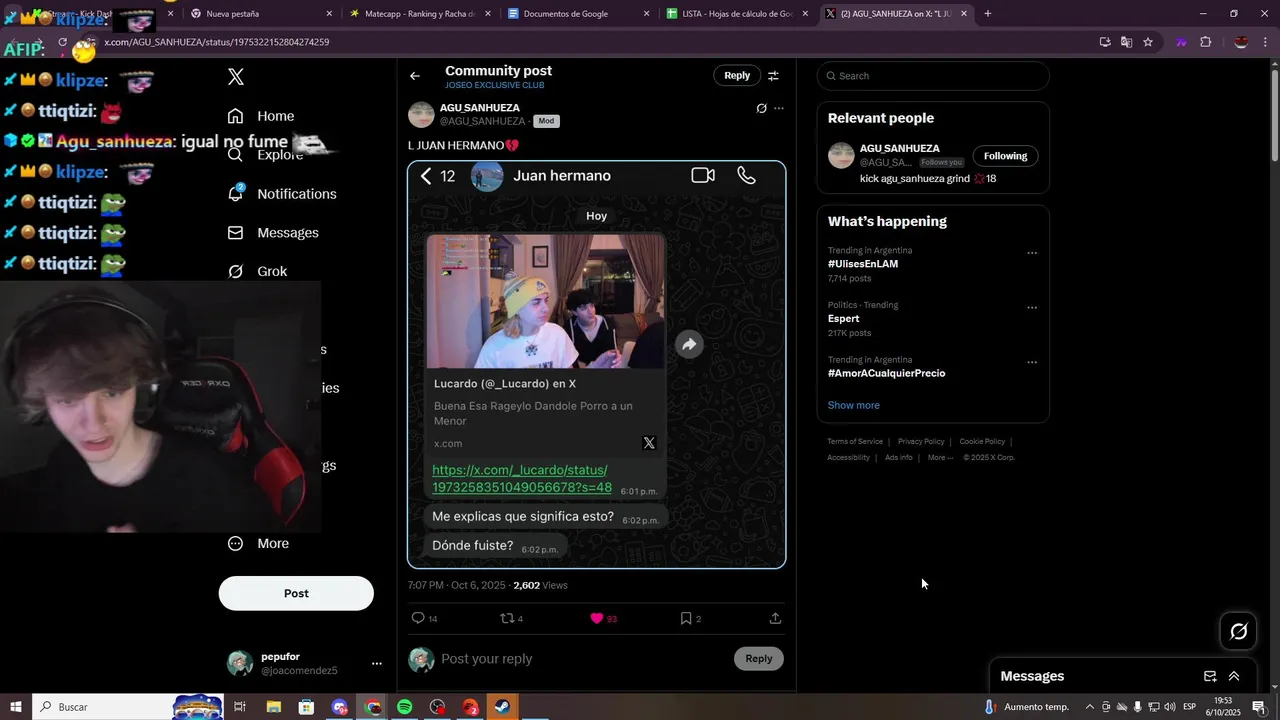Screen dimensions: 1280x720
Task: Open the #AmorACualquierPrecio trend
Action: click(x=886, y=373)
